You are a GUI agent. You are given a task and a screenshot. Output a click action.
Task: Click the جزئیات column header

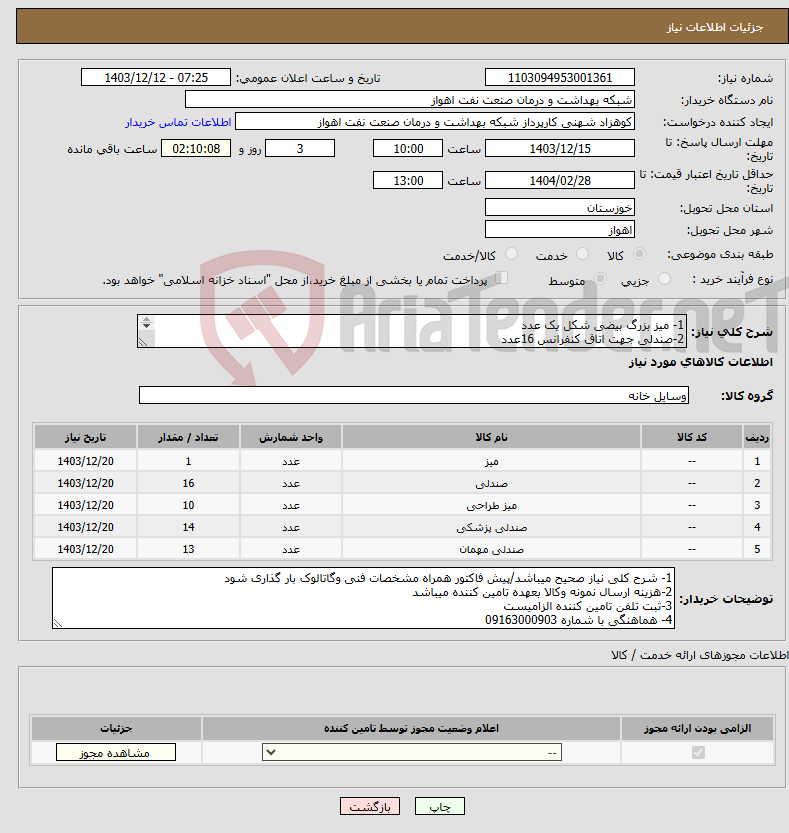[x=116, y=728]
